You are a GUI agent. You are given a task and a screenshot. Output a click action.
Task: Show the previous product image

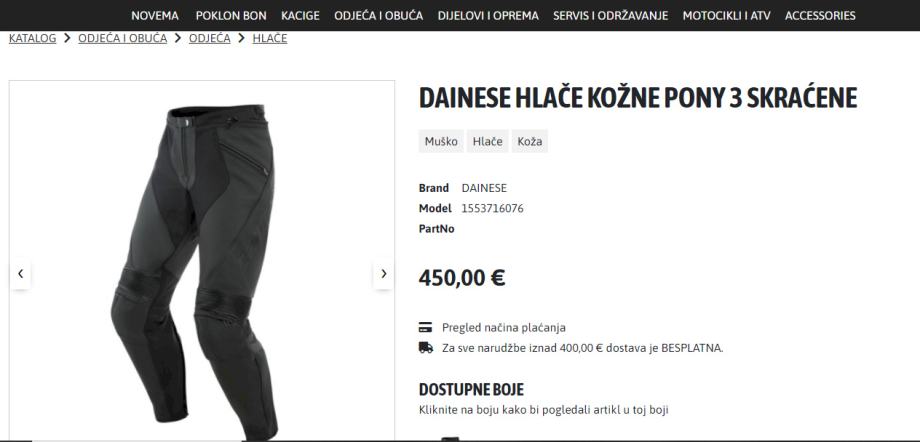click(x=21, y=274)
